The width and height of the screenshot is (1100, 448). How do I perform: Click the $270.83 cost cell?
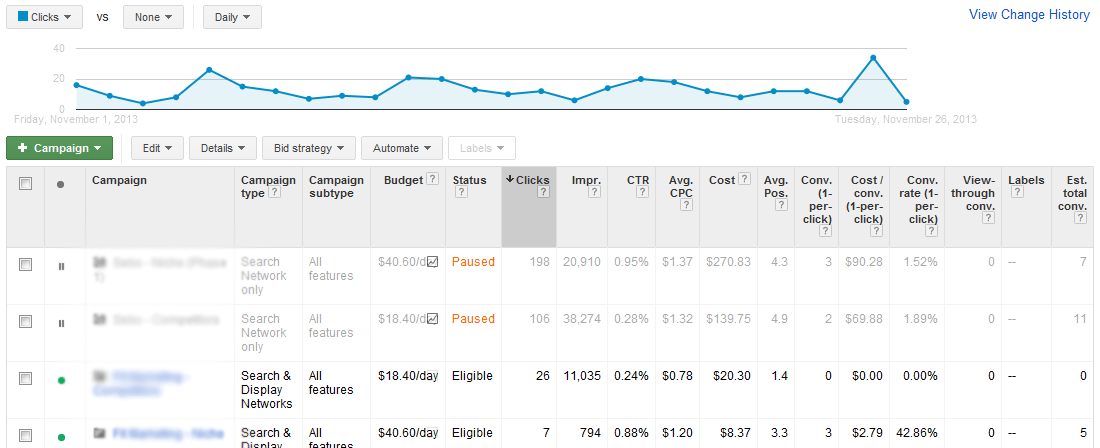[x=728, y=262]
